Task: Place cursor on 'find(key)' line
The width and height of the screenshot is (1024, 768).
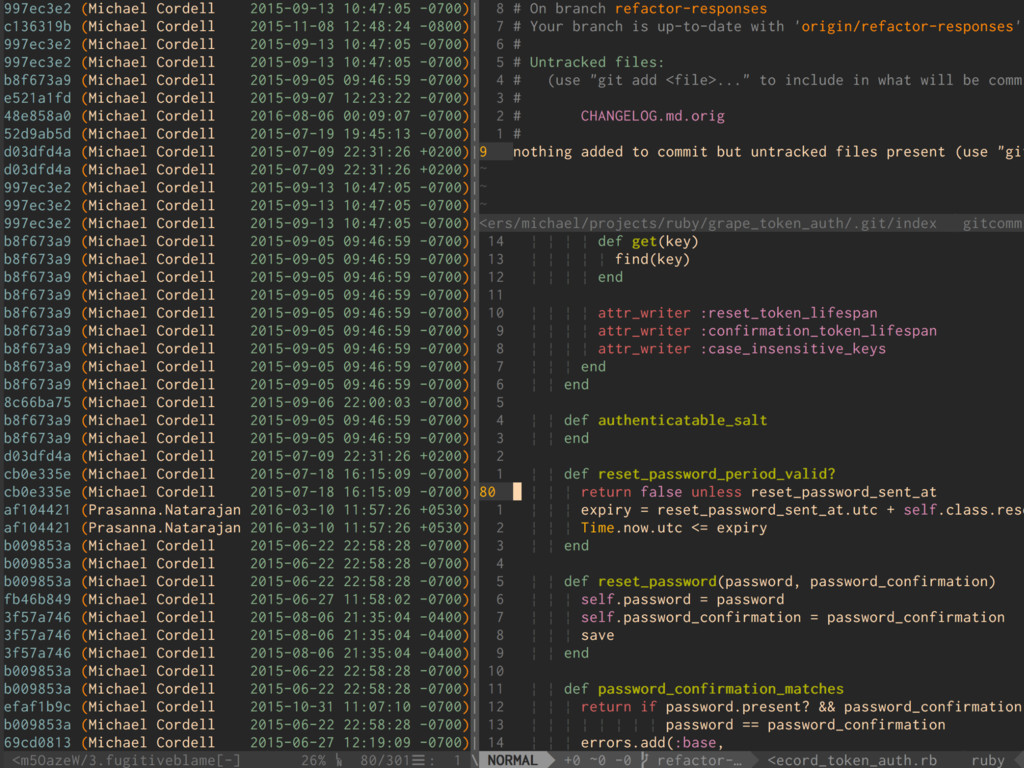Action: [x=652, y=259]
